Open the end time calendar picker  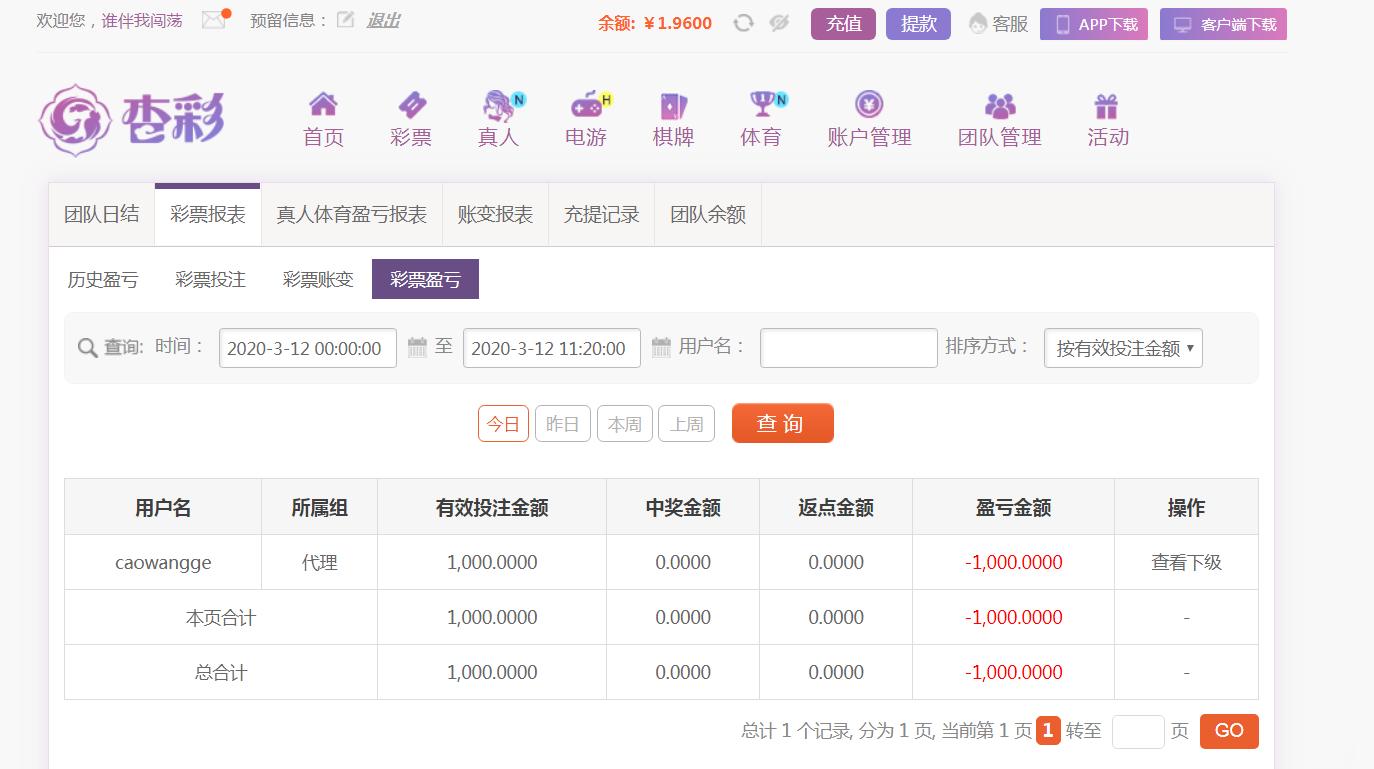click(x=661, y=348)
